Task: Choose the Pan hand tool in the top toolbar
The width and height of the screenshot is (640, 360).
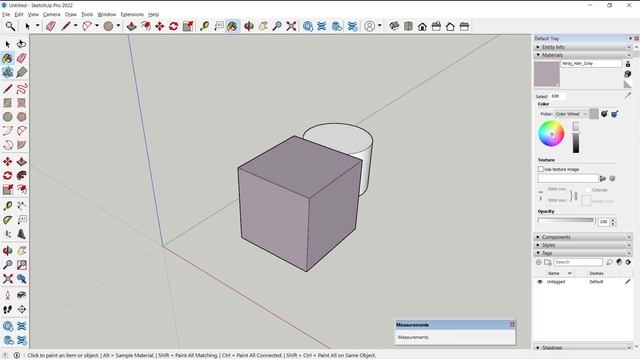Action: point(263,27)
